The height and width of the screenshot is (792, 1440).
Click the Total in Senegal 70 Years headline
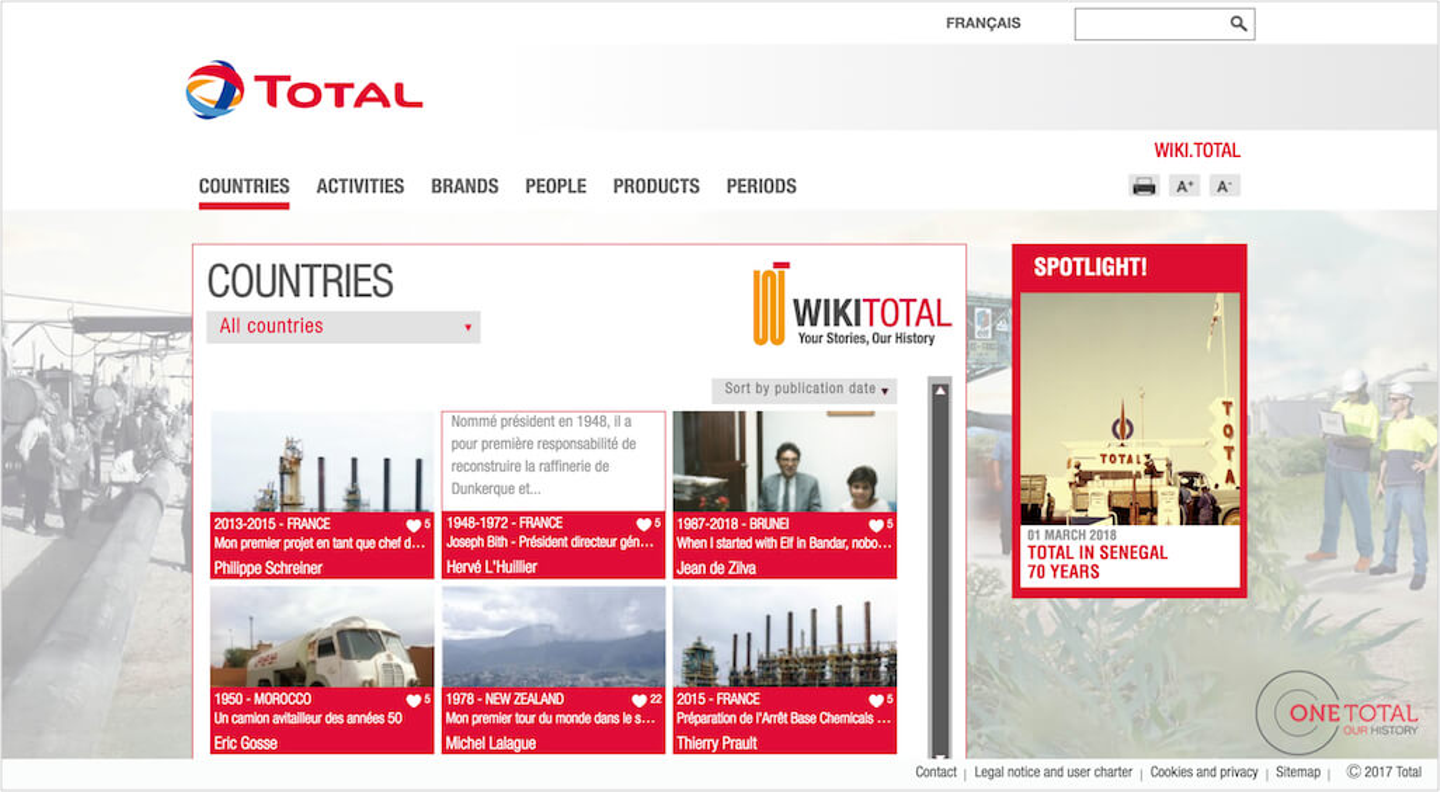click(1098, 562)
